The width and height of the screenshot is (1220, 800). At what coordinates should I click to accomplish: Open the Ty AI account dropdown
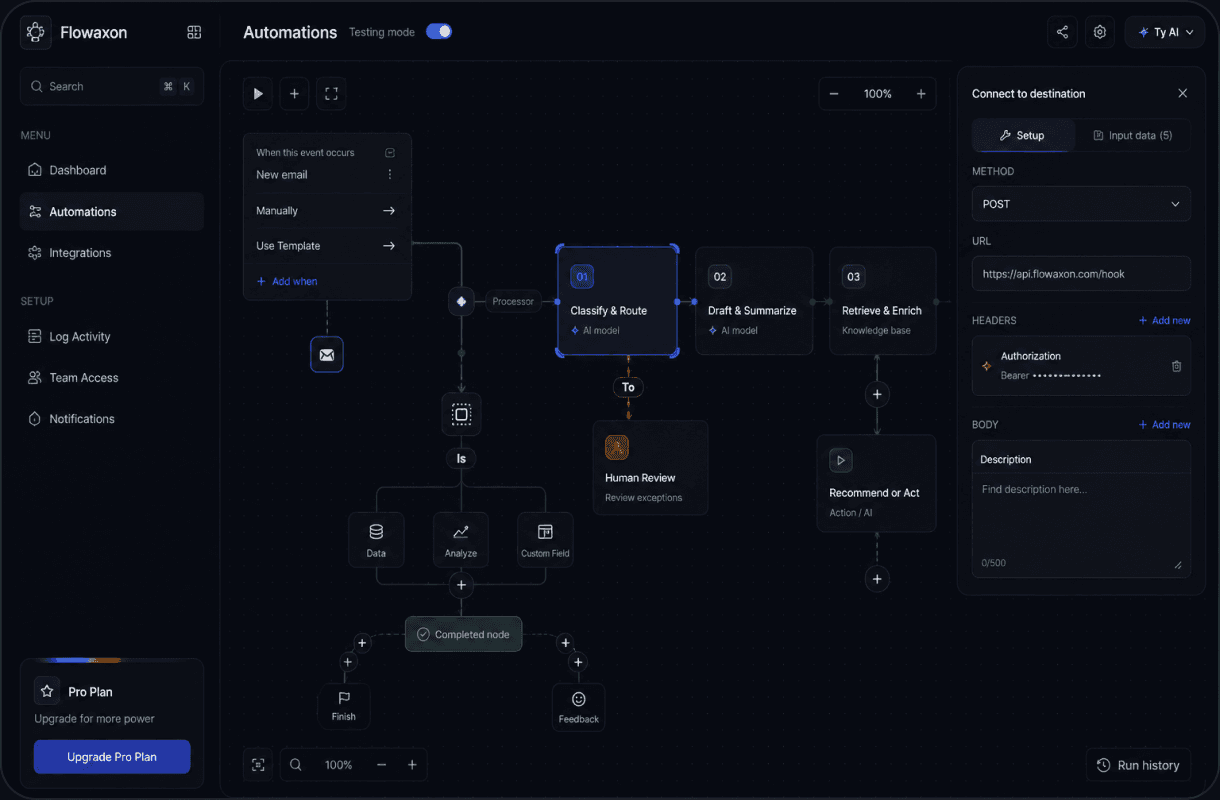coord(1165,32)
